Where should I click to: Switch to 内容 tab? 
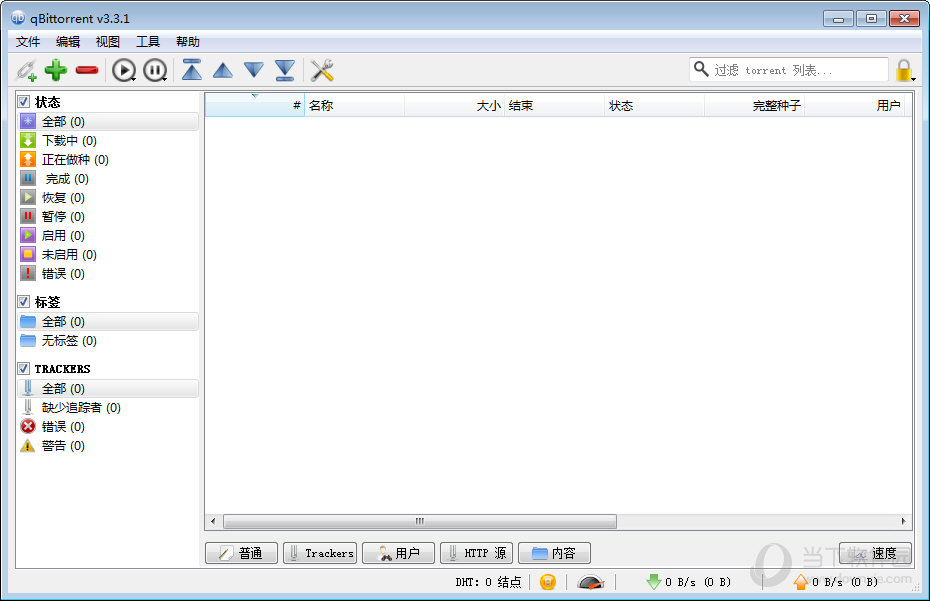(x=555, y=553)
